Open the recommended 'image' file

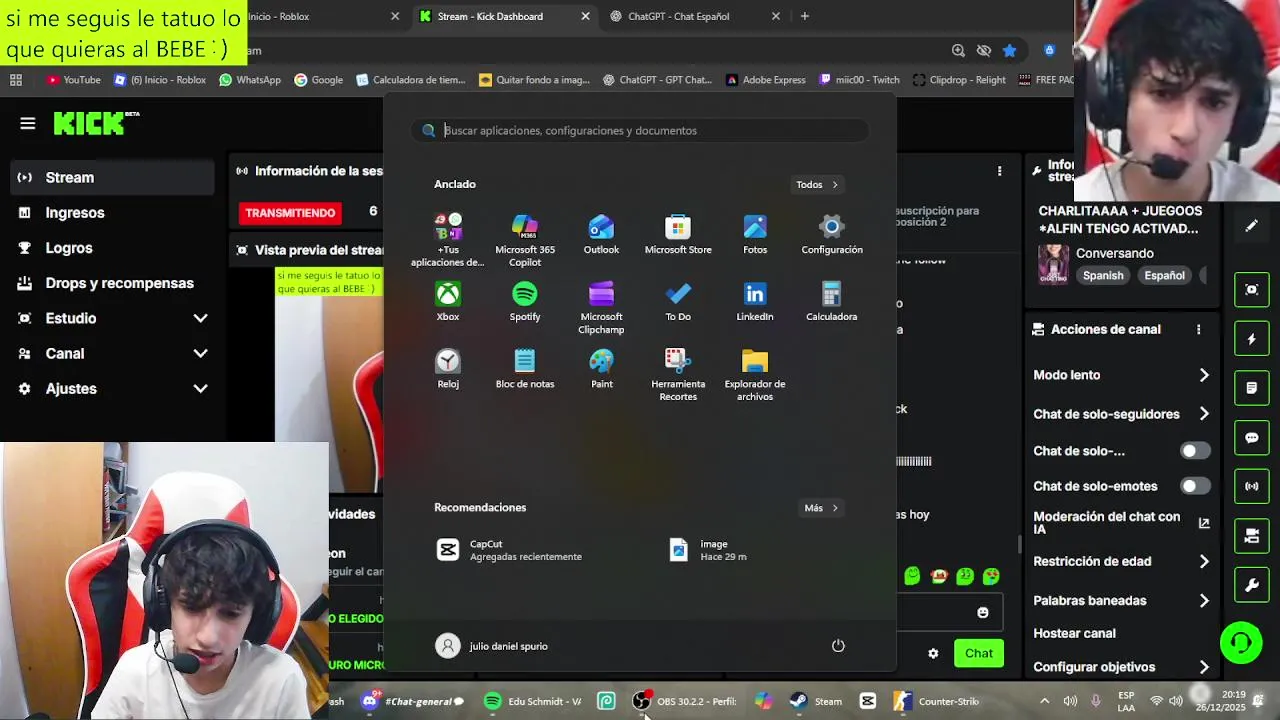point(708,550)
